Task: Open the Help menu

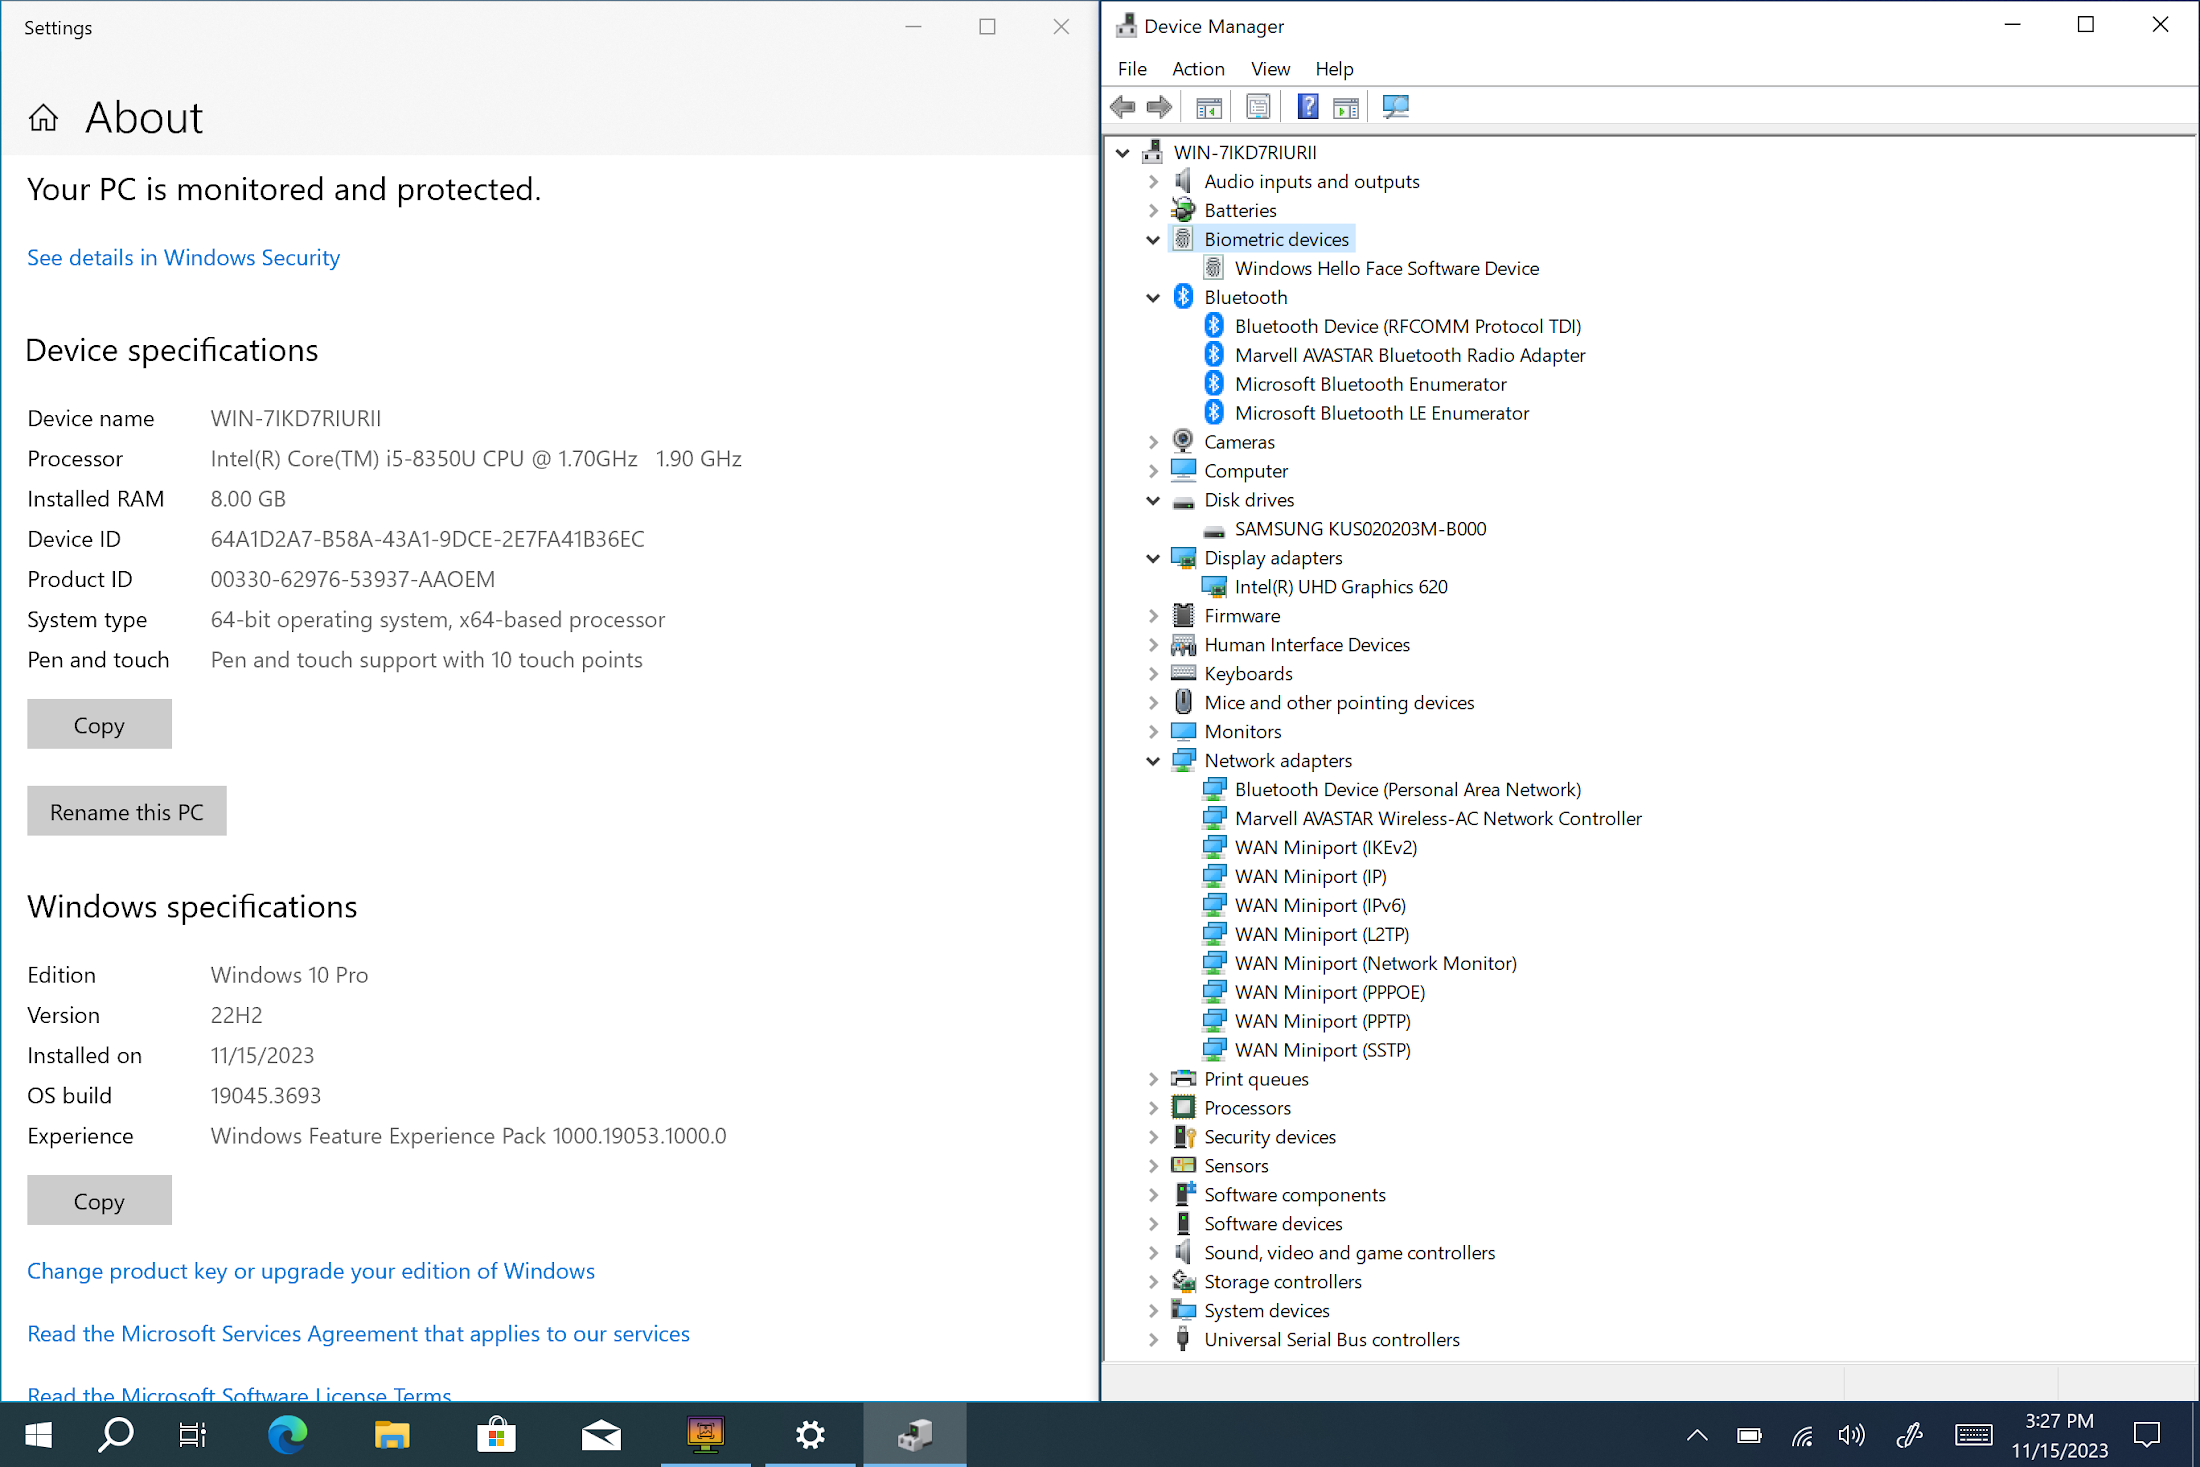Action: (1334, 69)
